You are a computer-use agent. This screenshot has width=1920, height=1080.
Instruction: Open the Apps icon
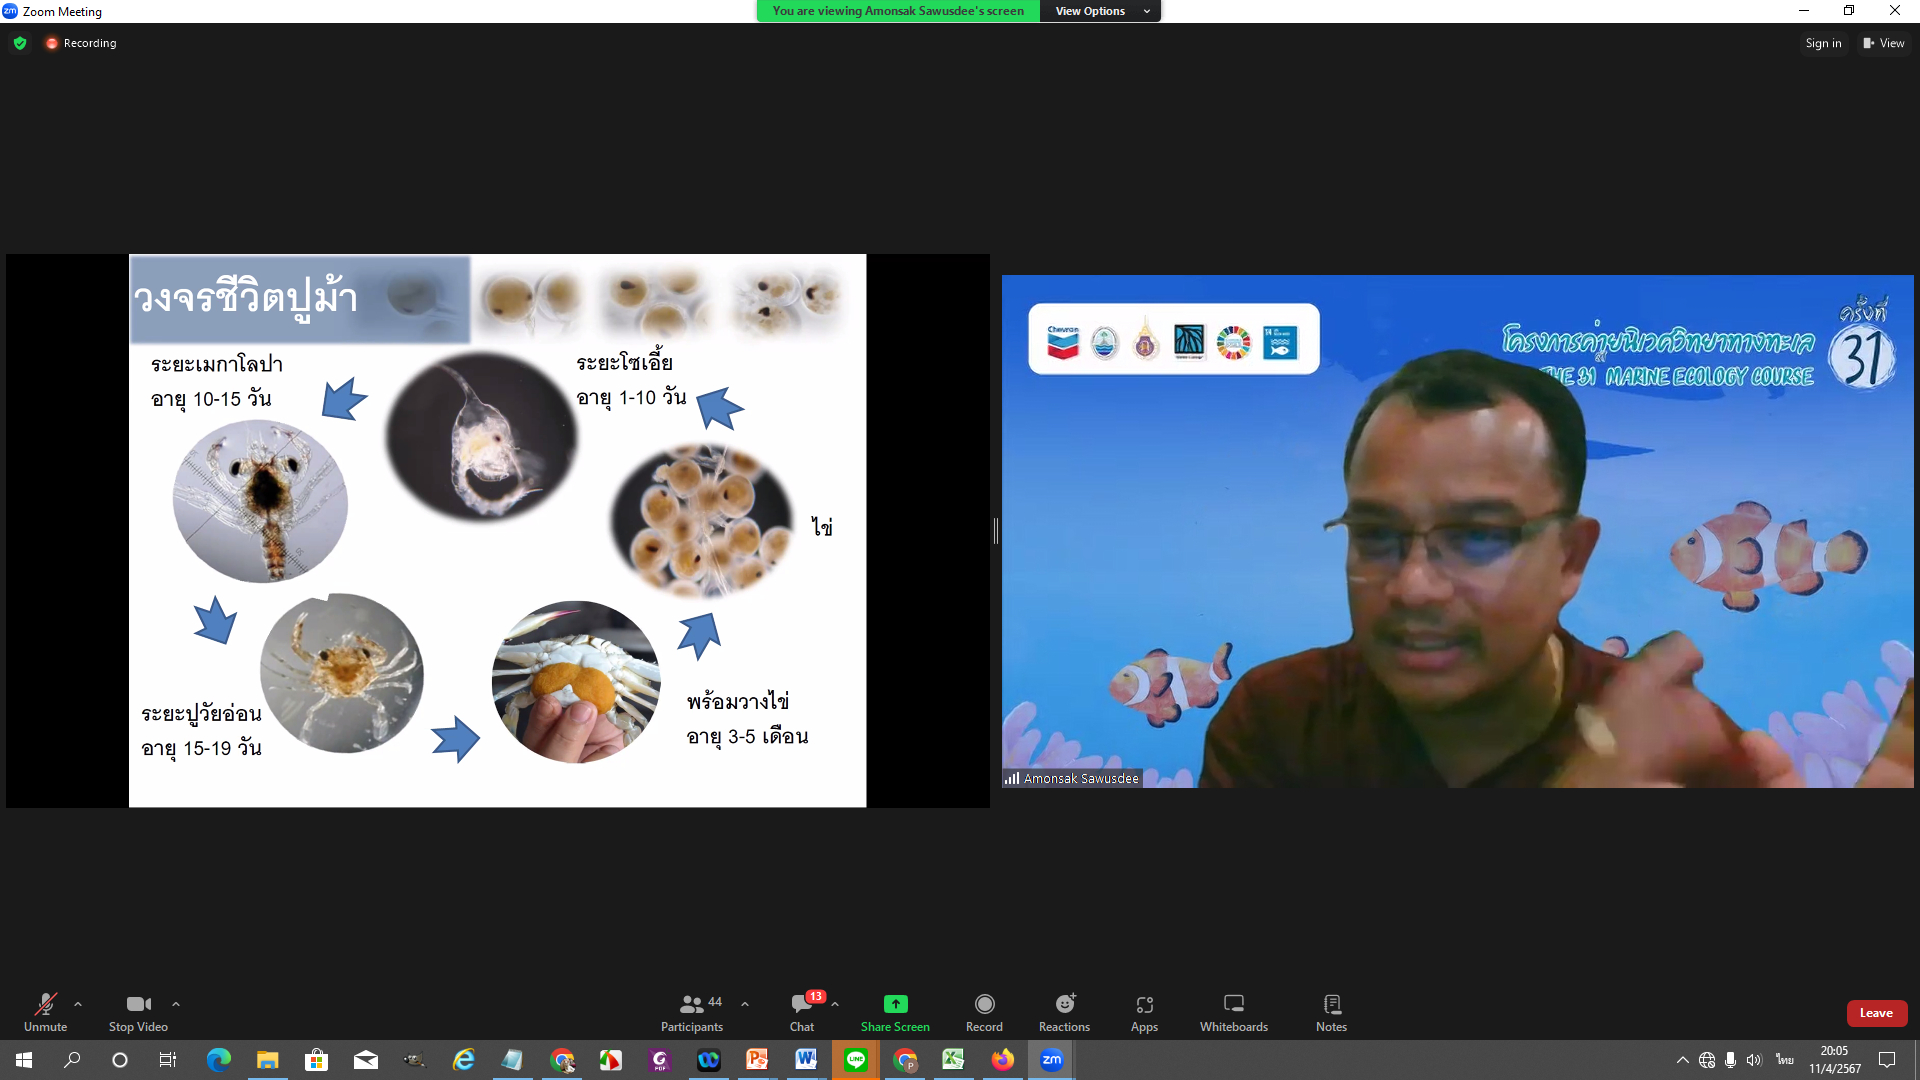(1144, 1004)
